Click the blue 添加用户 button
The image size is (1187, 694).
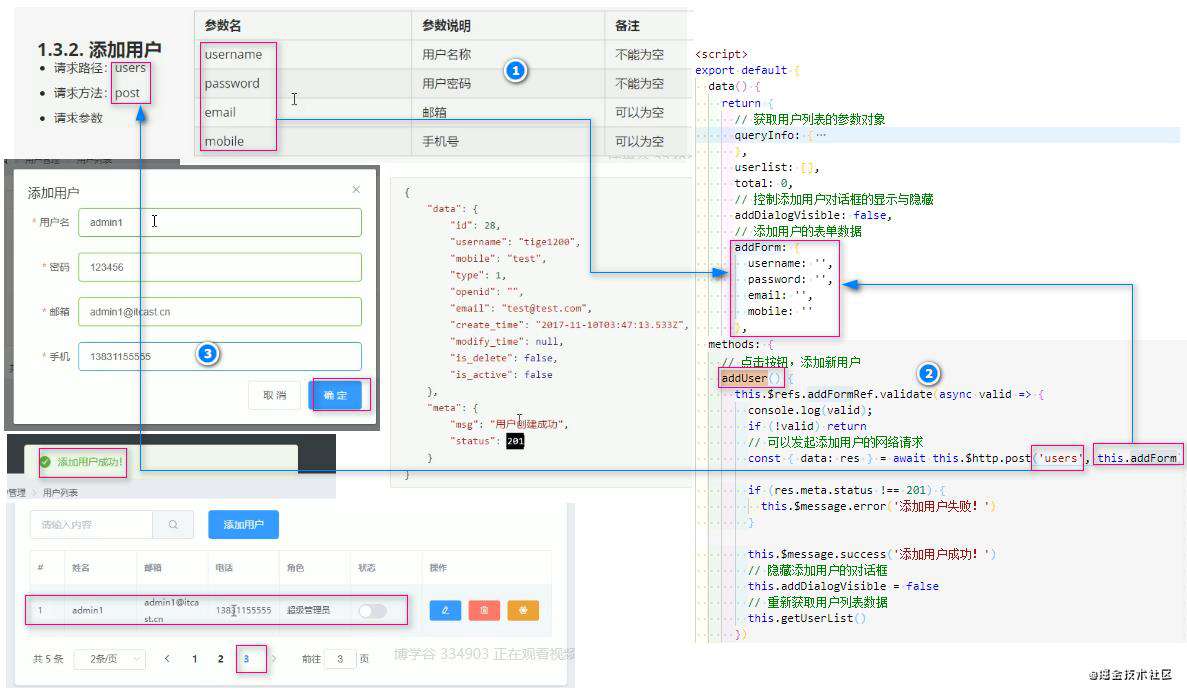(244, 524)
